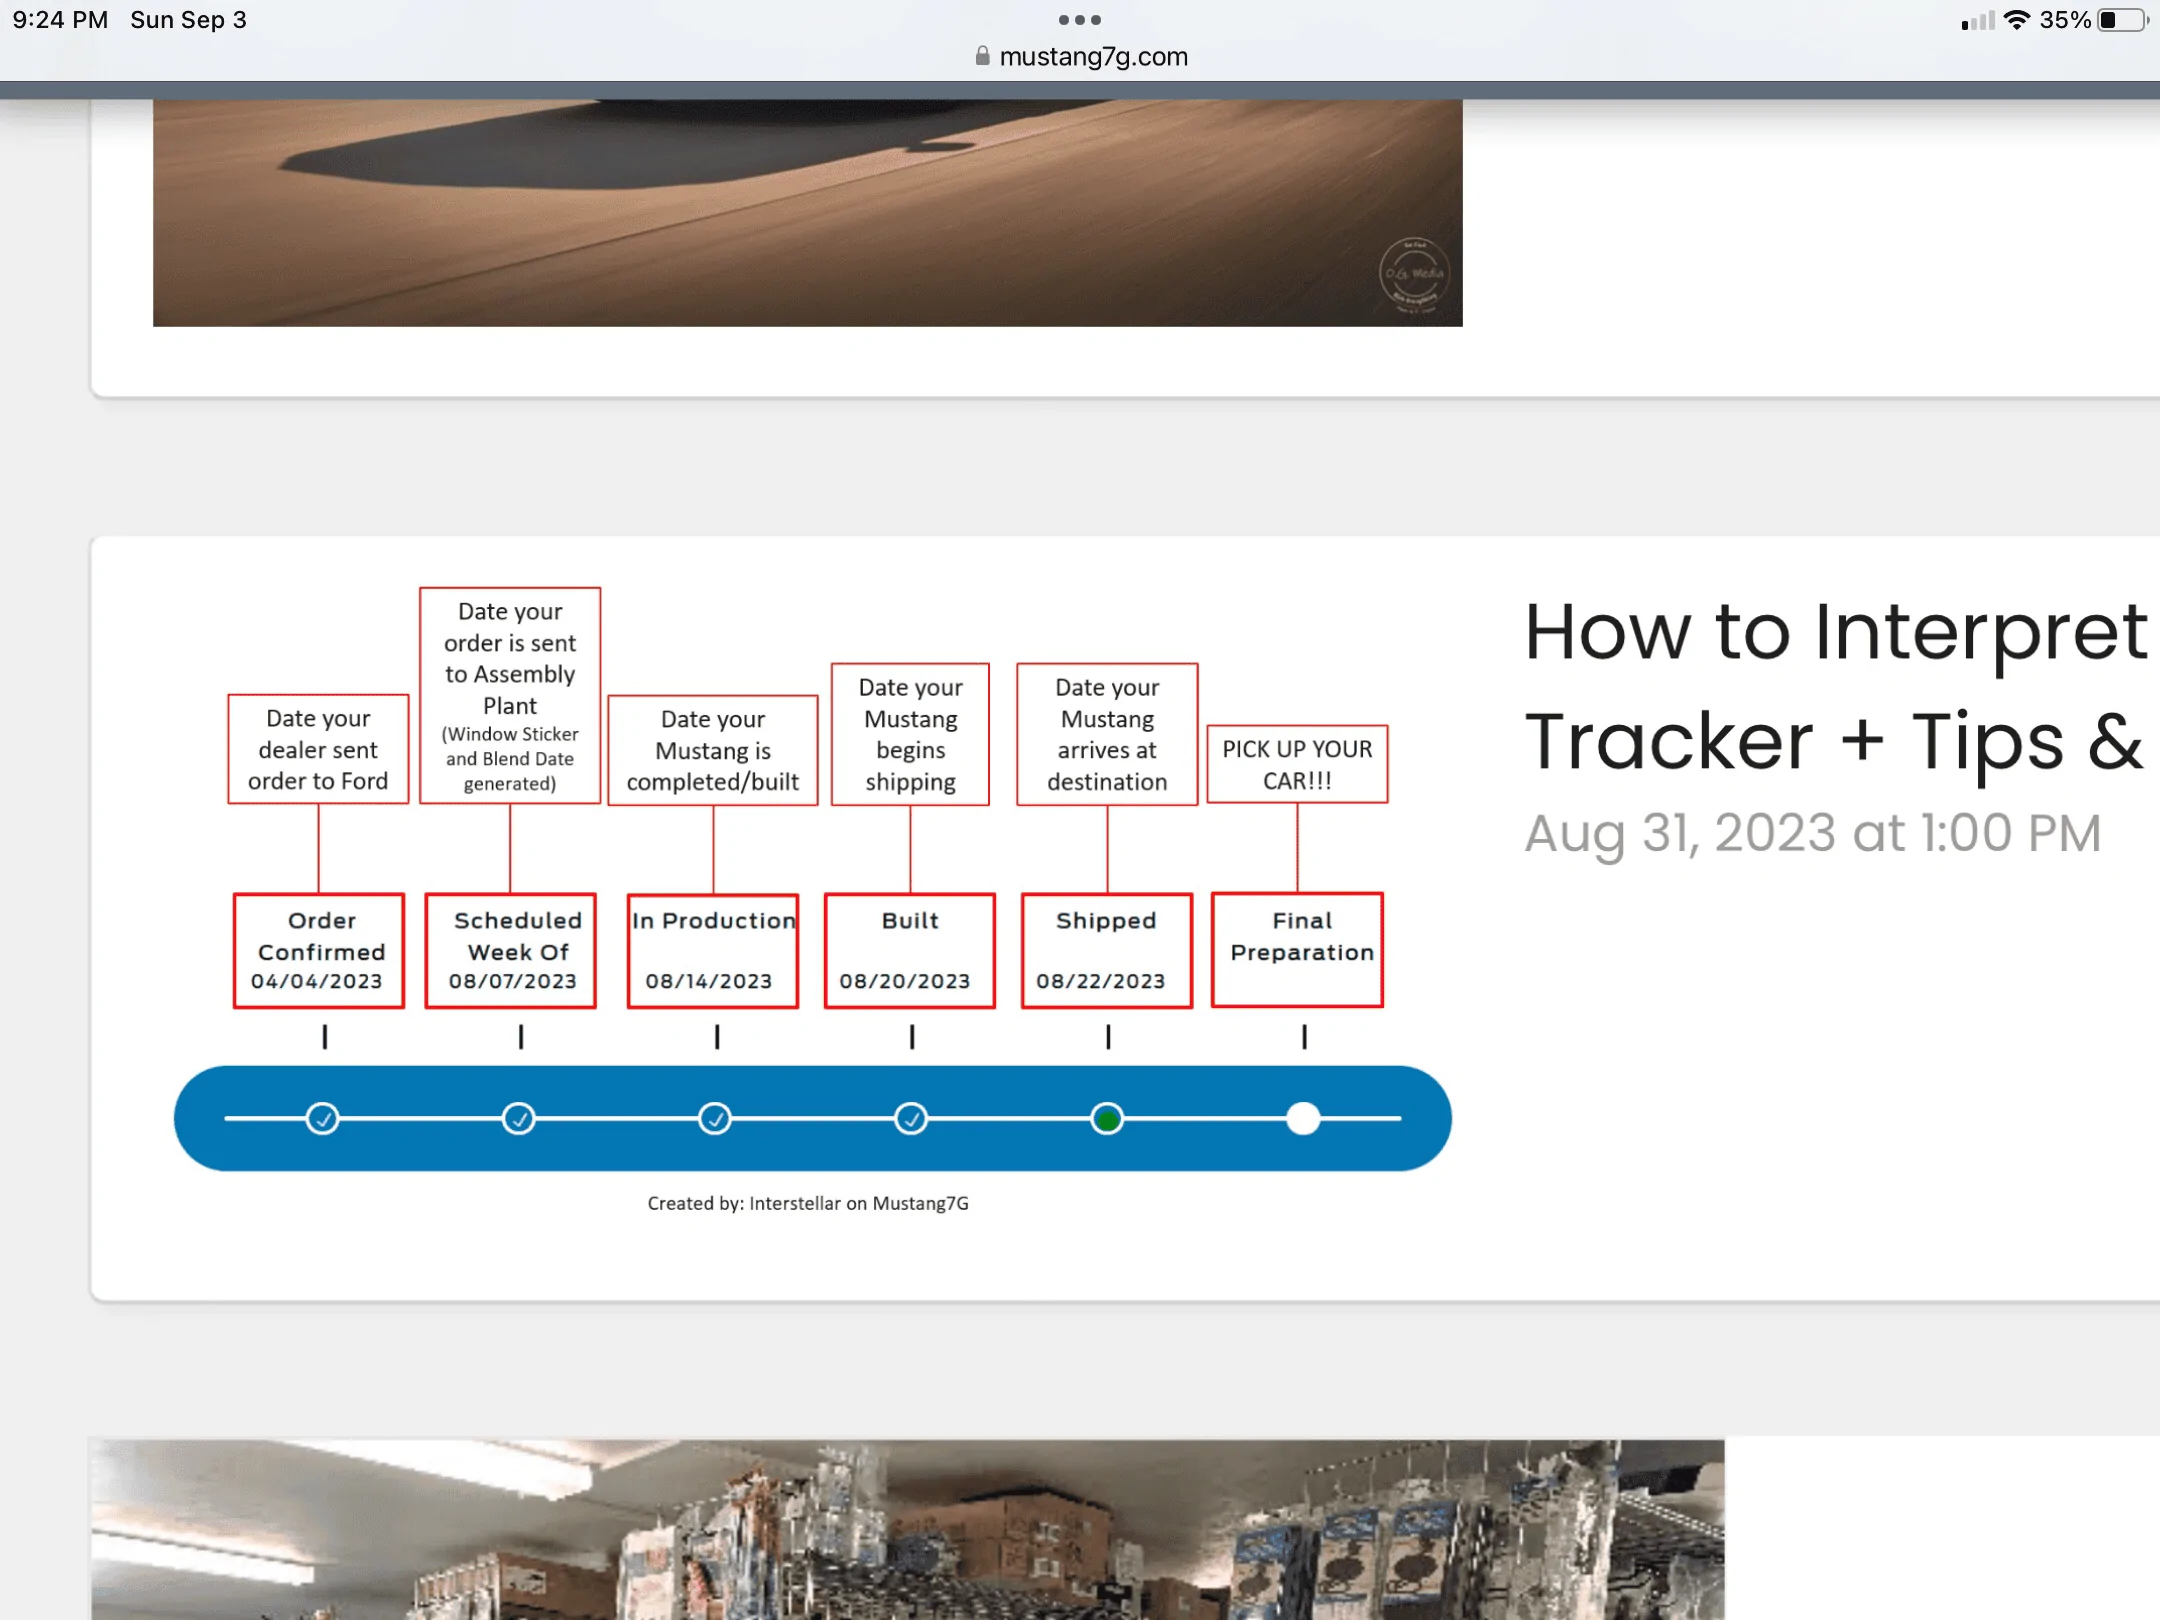
Task: Open the desert car shadow image
Action: coord(807,212)
